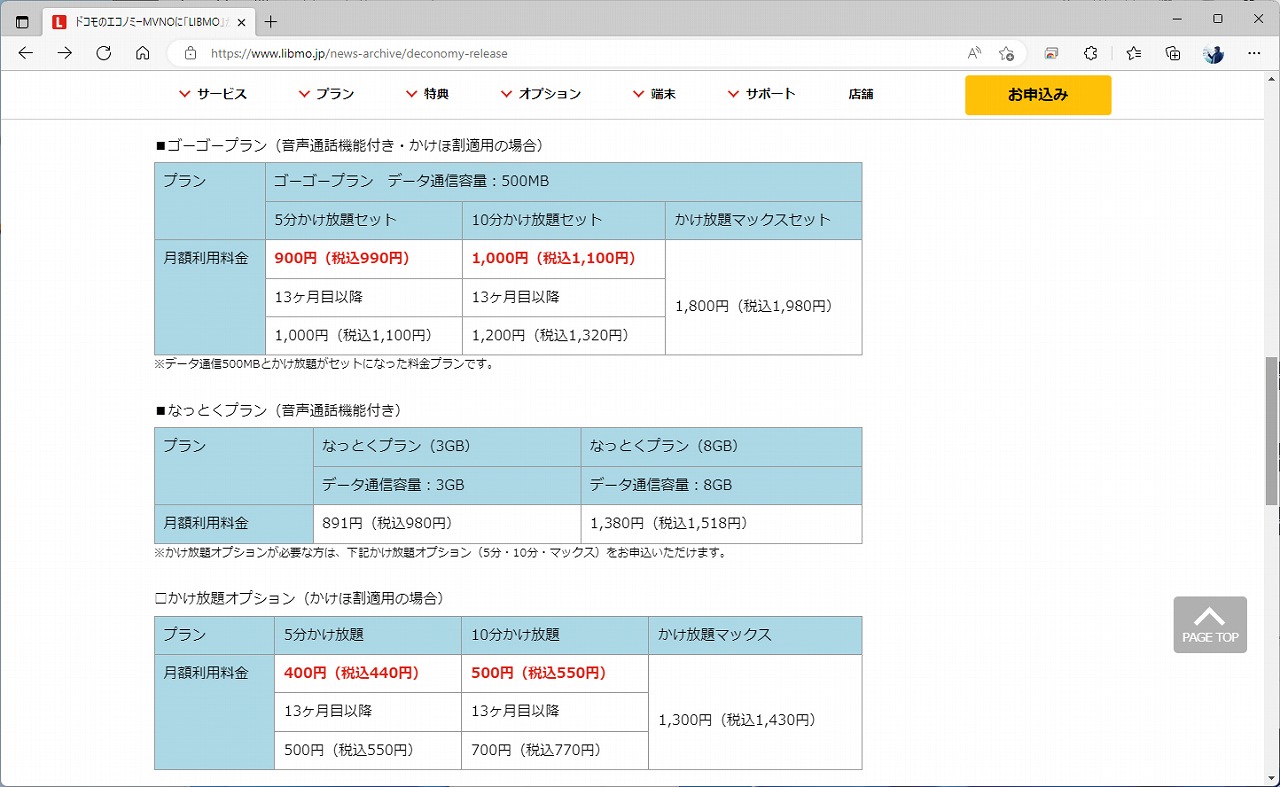
Task: Click the なっとくプラン（3GB） header cell
Action: 447,447
